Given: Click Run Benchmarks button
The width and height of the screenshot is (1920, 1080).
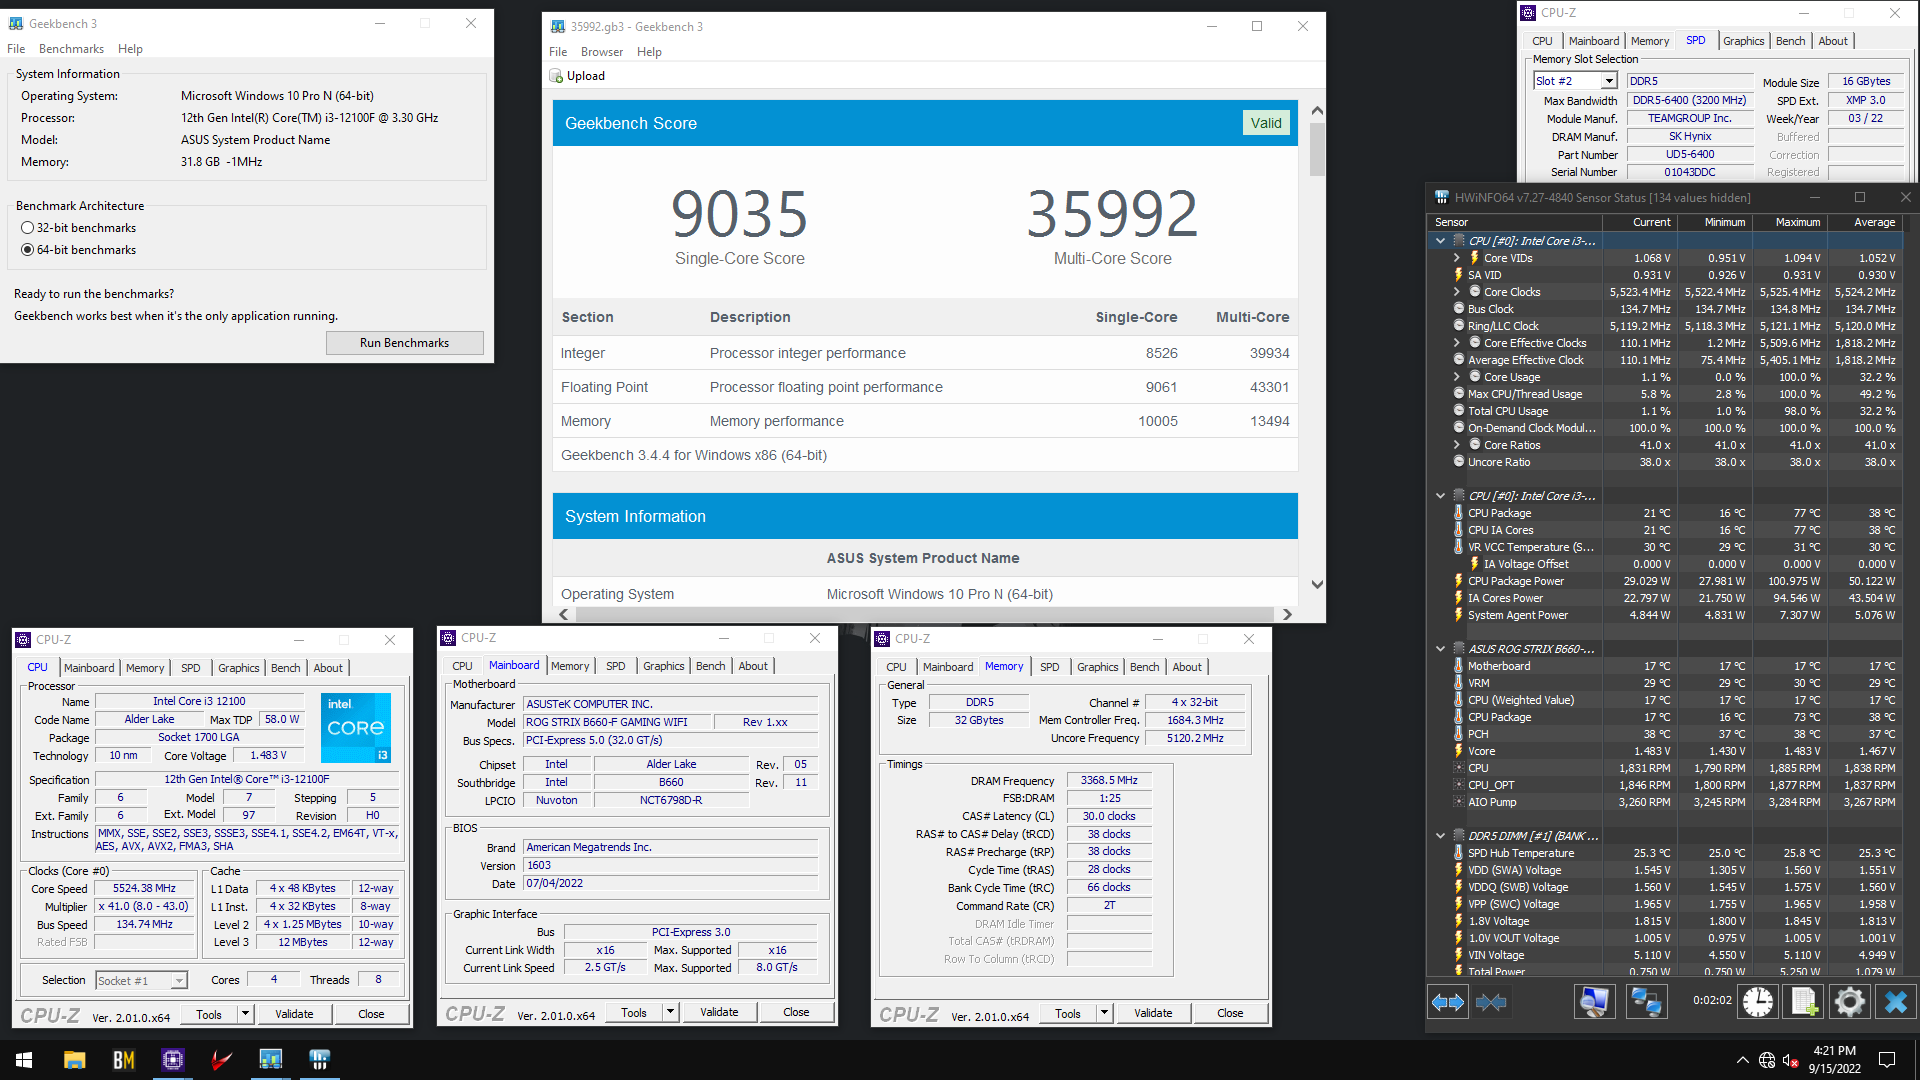Looking at the screenshot, I should [404, 343].
